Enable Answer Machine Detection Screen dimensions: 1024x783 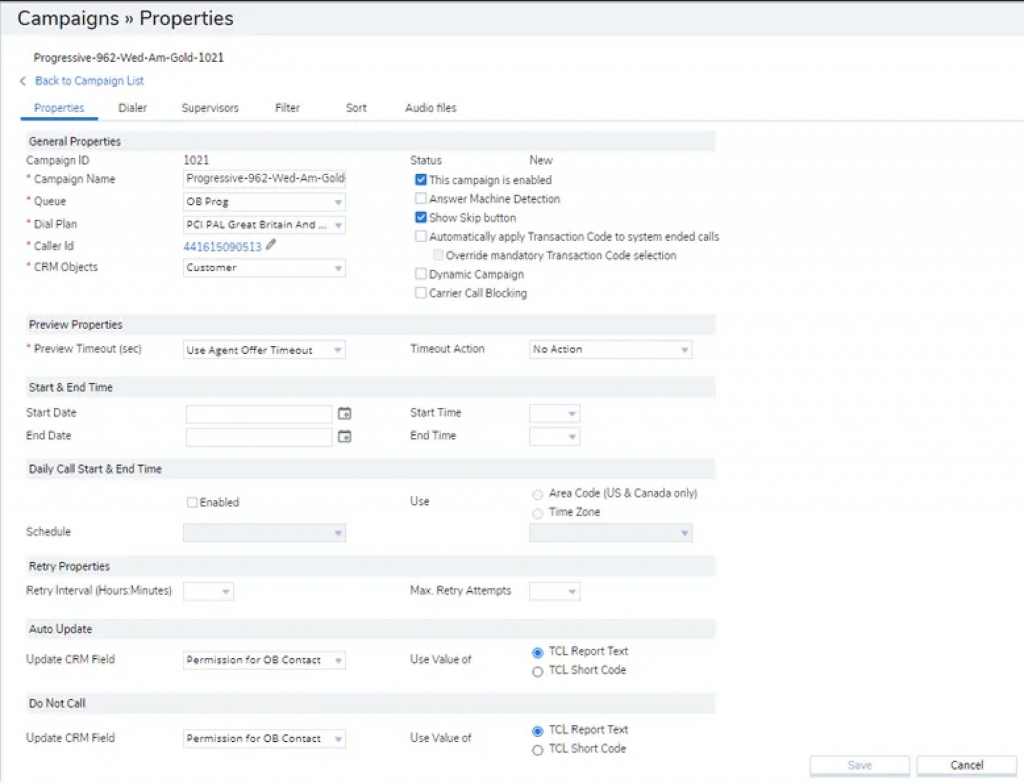(x=421, y=198)
